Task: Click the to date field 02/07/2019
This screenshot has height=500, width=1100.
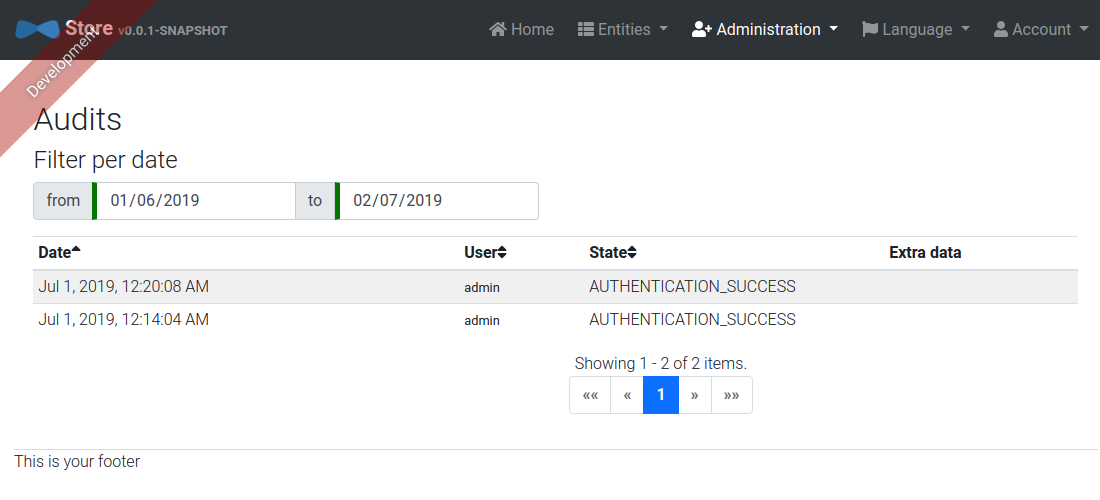Action: pyautogui.click(x=437, y=201)
